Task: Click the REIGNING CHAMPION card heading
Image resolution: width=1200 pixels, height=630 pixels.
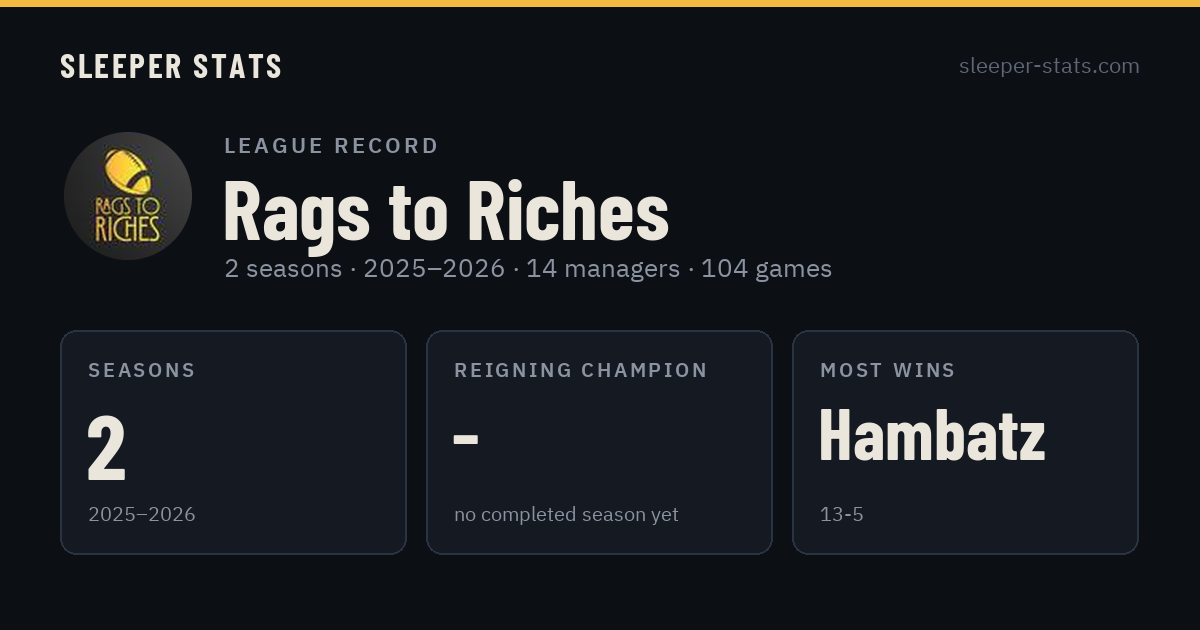Action: (x=581, y=370)
